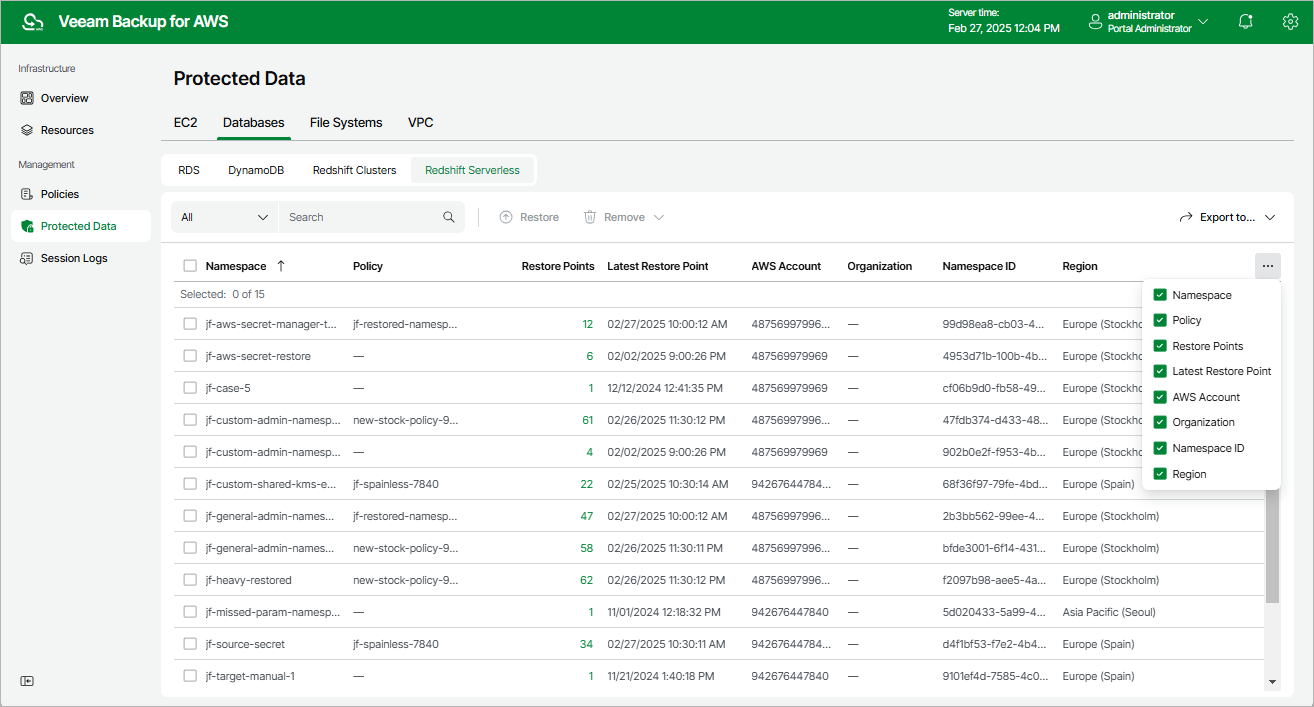Open the settings gear icon
Viewport: 1314px width, 707px height.
(1290, 22)
